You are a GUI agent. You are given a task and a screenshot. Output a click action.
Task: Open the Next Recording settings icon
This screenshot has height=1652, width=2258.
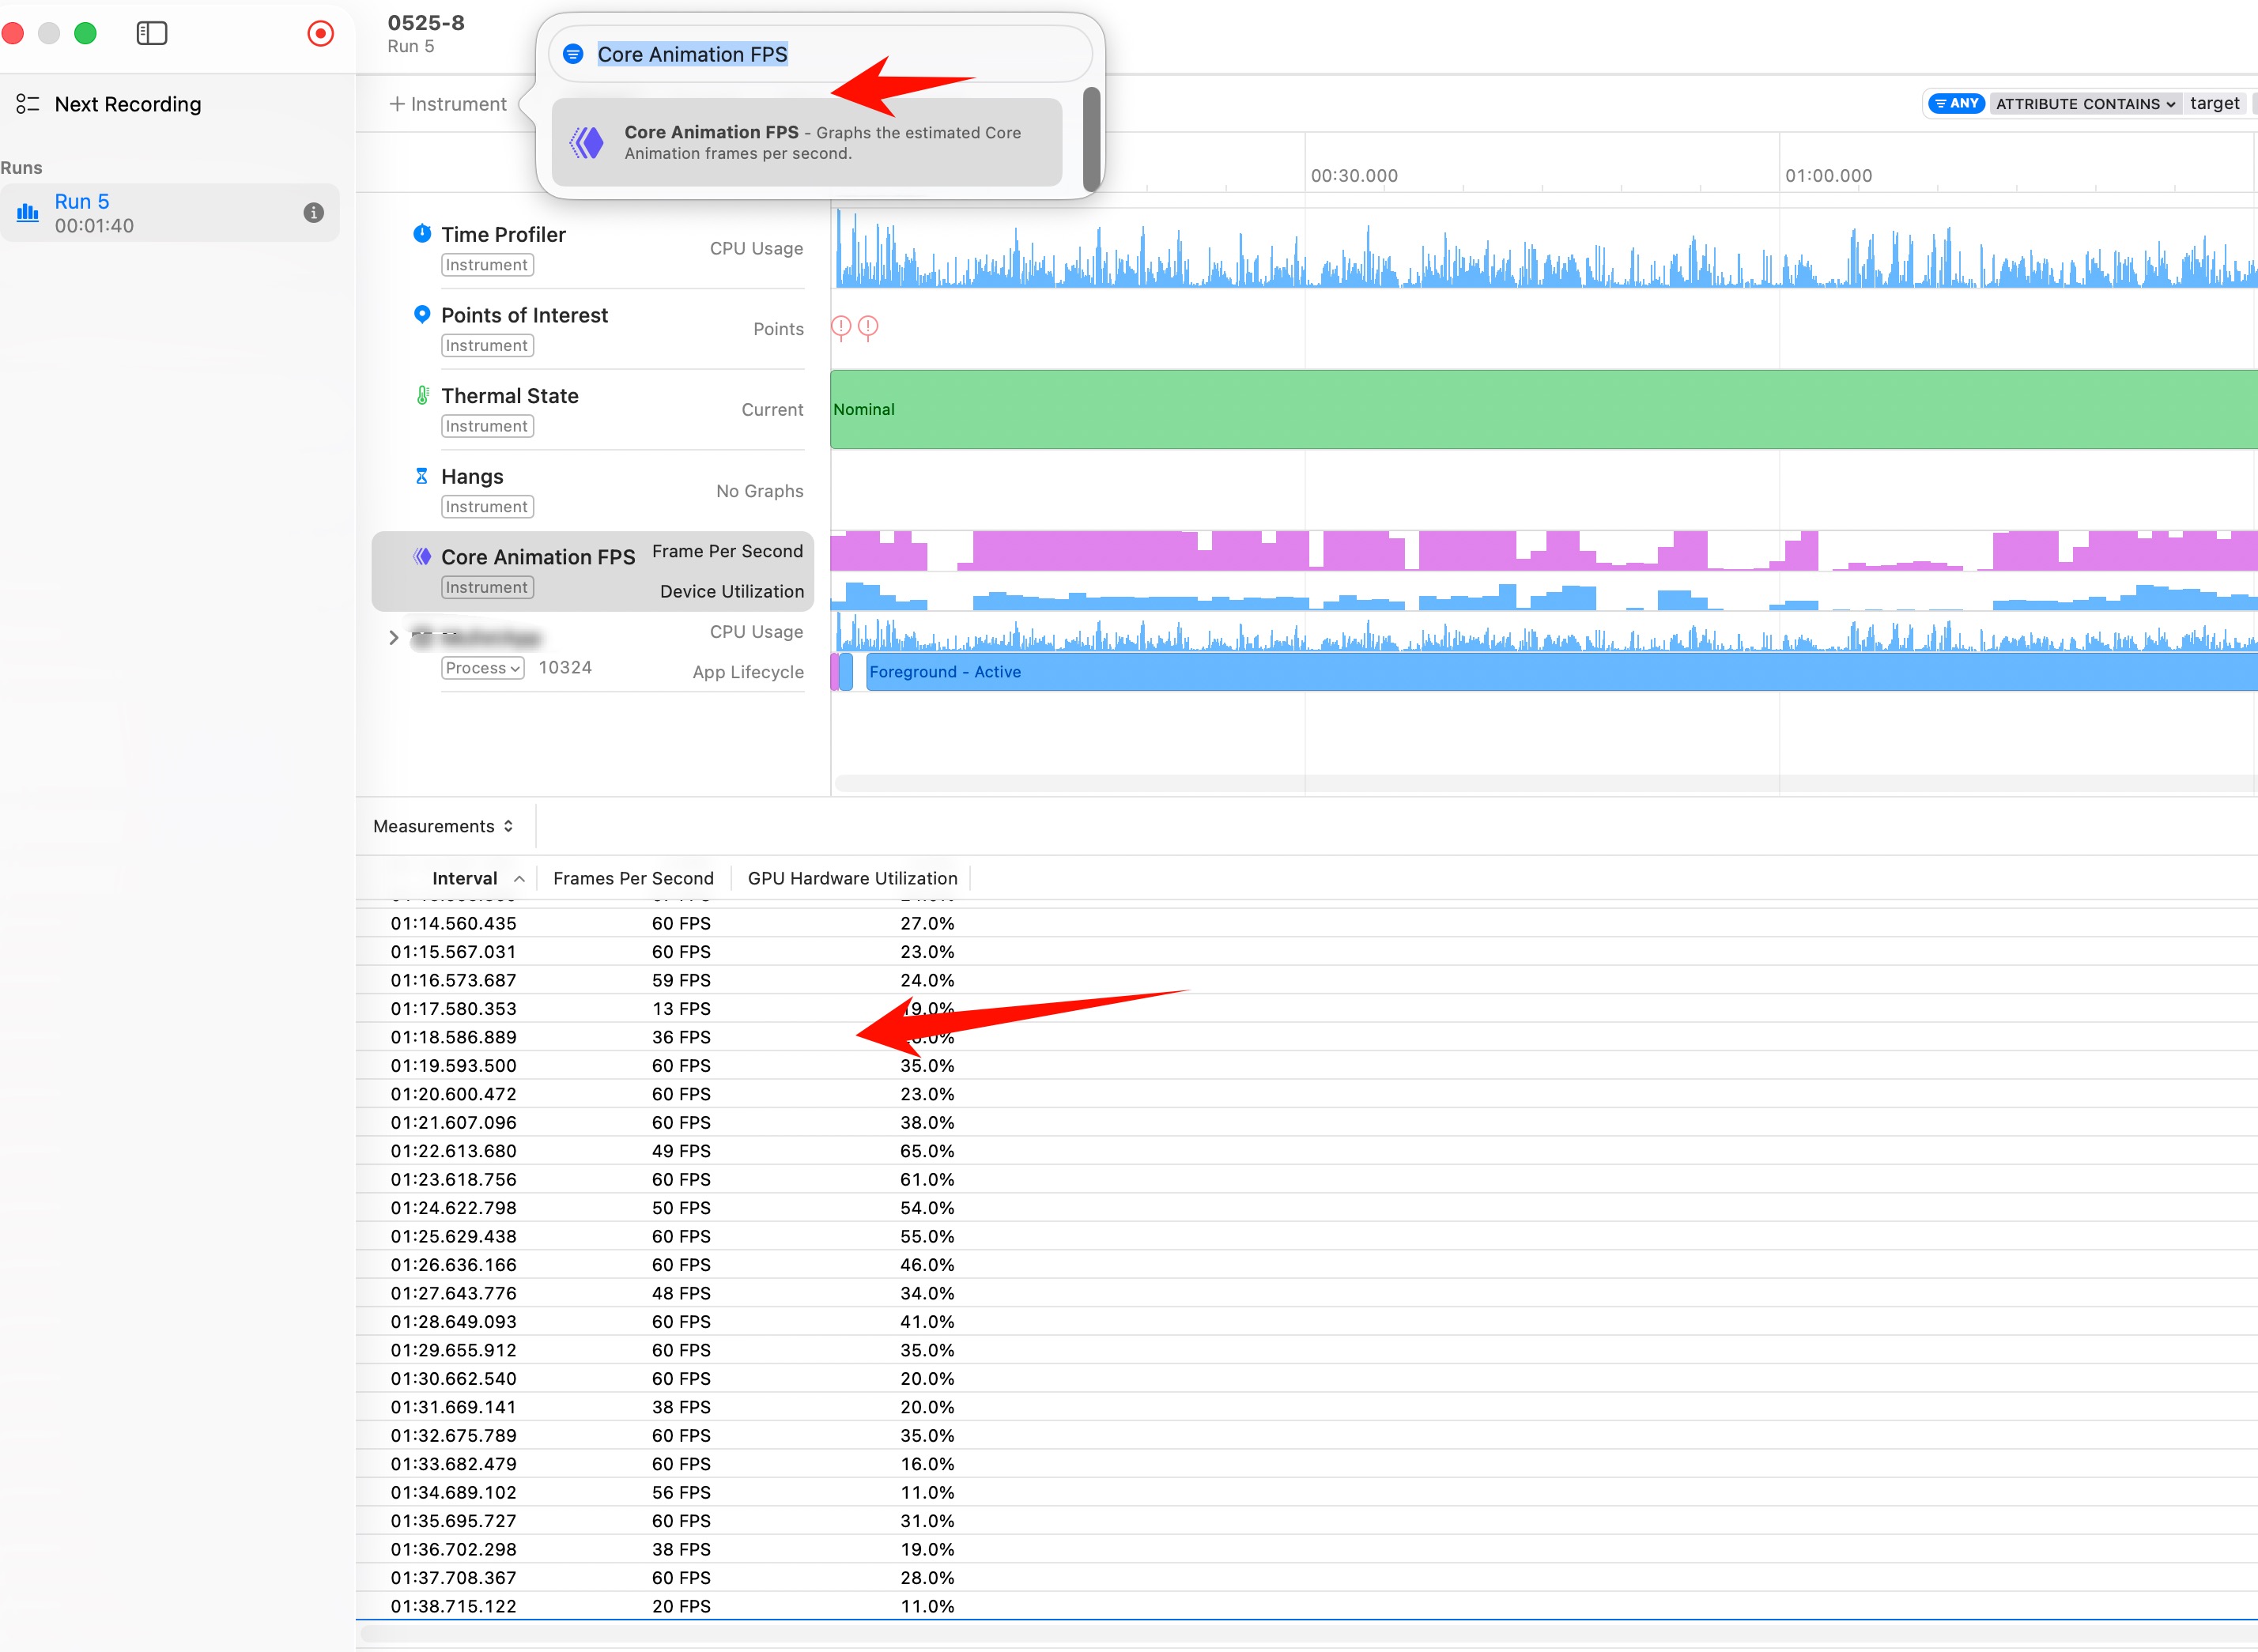27,104
